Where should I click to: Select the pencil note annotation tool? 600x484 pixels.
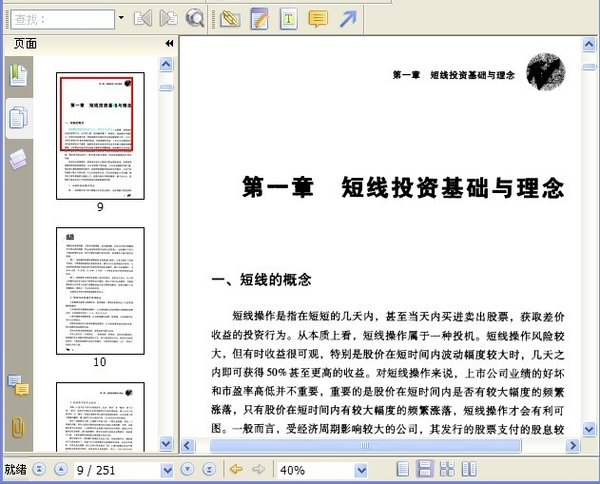click(x=259, y=19)
